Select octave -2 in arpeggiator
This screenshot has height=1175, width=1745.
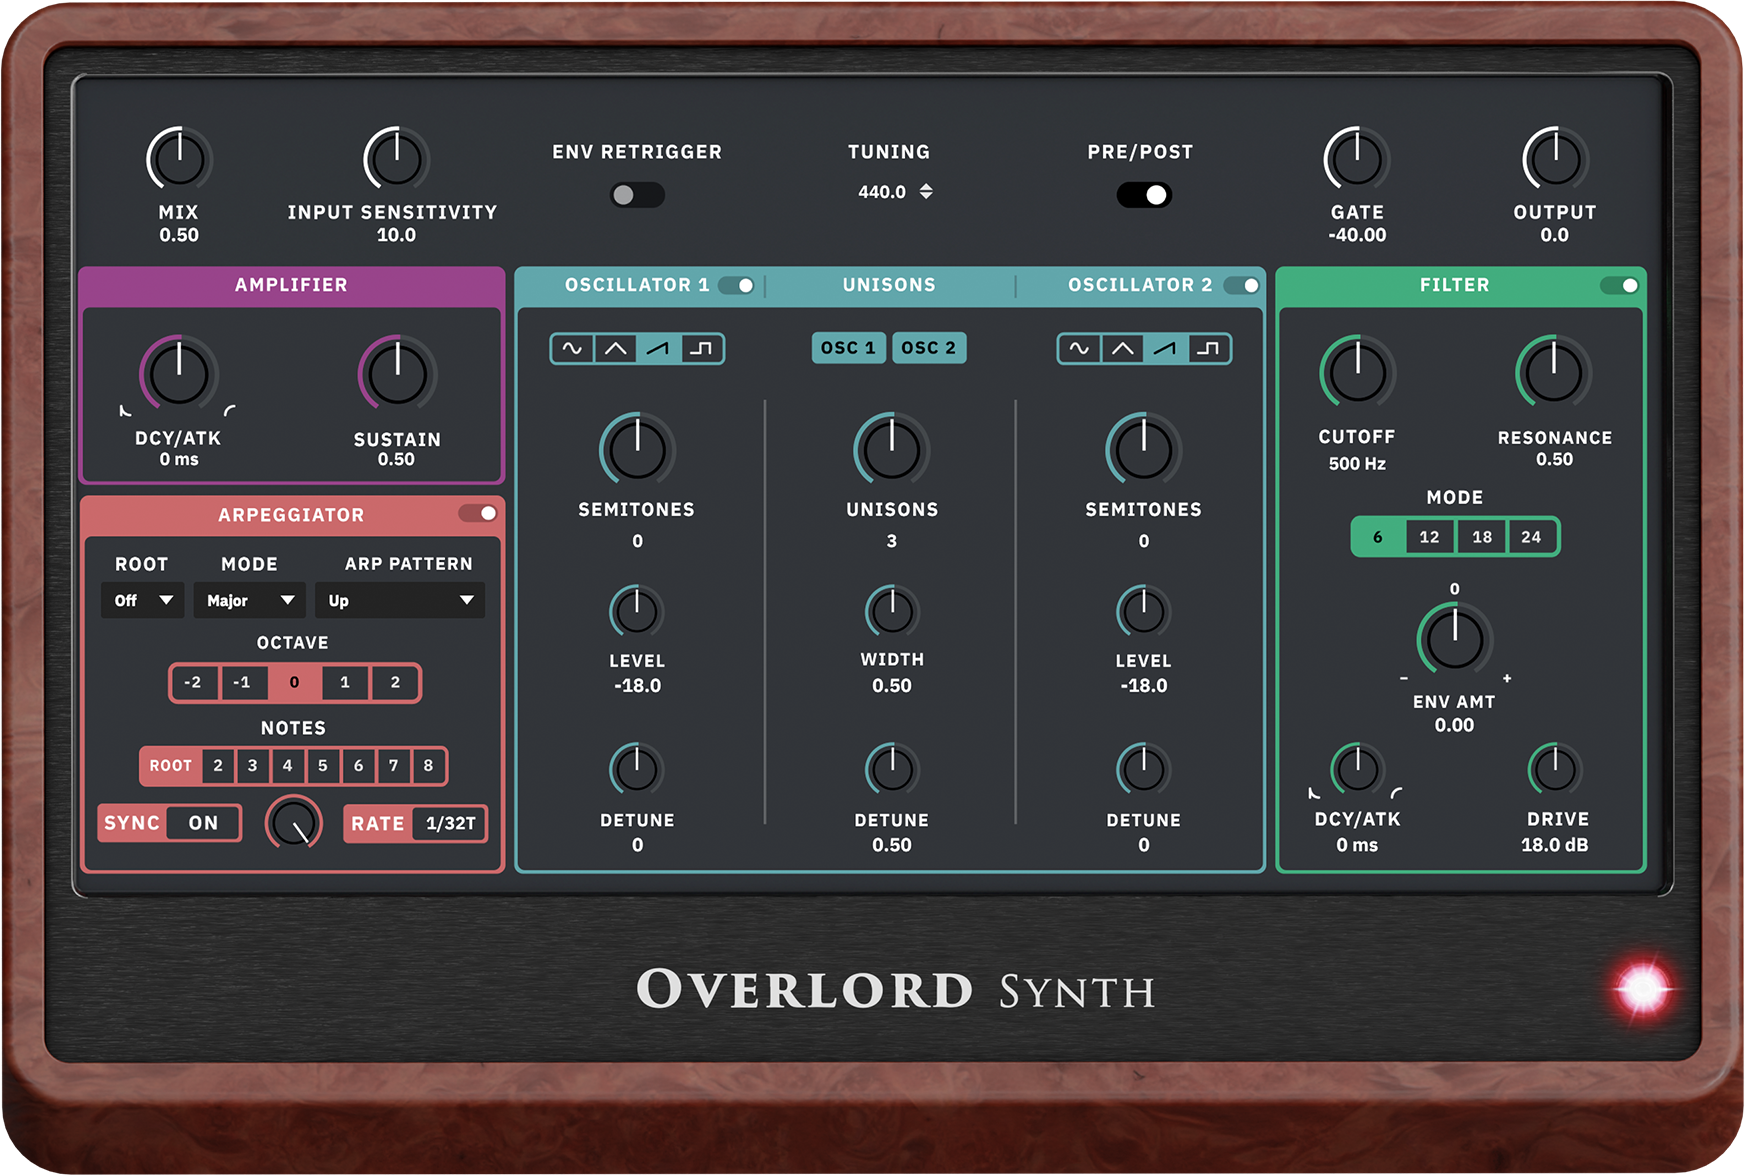(194, 683)
